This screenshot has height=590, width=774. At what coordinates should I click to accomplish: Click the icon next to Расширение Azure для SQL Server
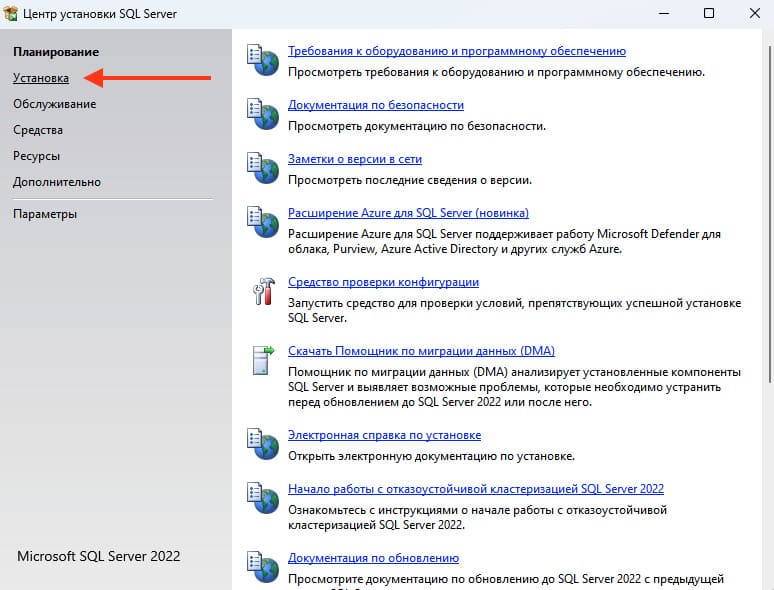(x=263, y=222)
